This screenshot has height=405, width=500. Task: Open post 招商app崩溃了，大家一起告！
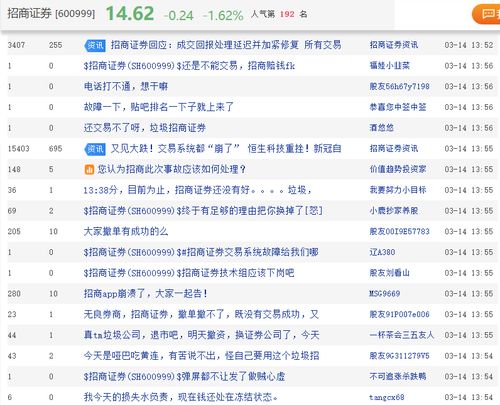click(146, 294)
